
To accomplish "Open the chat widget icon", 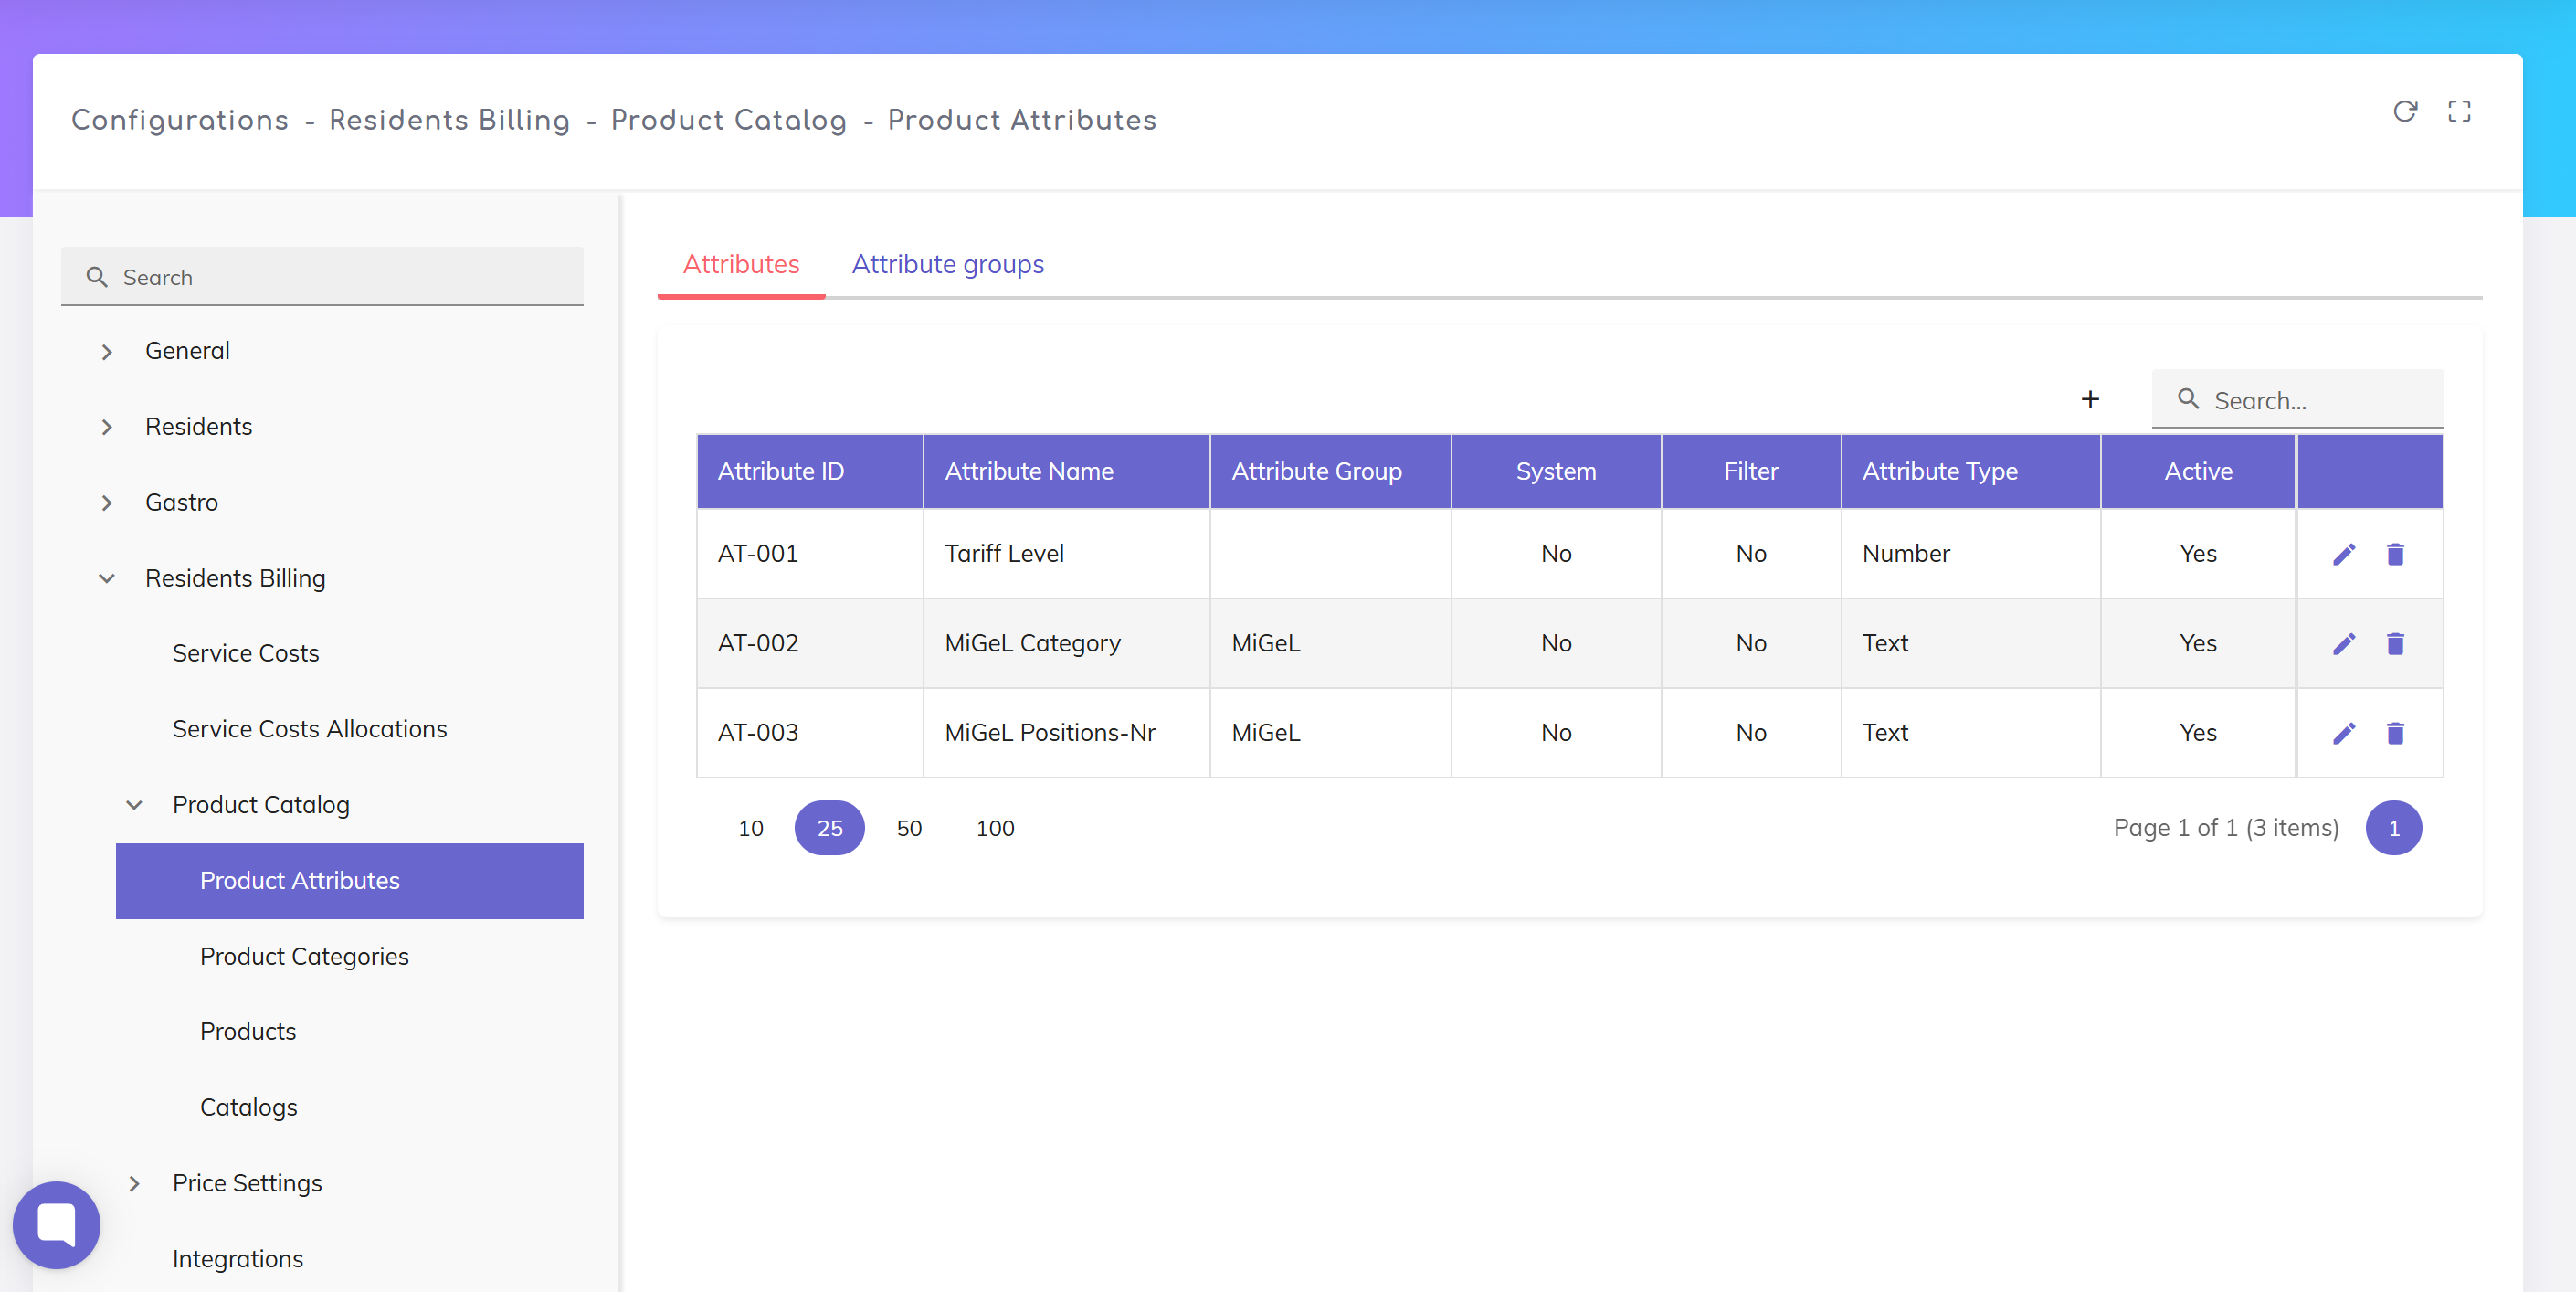I will (x=56, y=1224).
